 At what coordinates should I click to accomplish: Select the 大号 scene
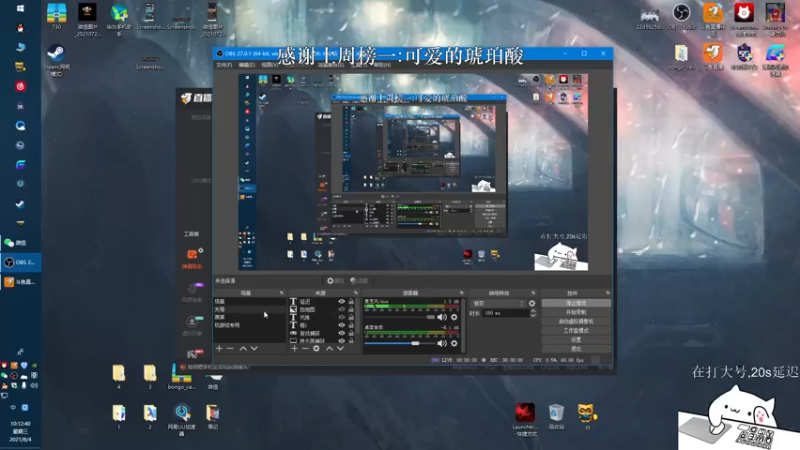249,309
